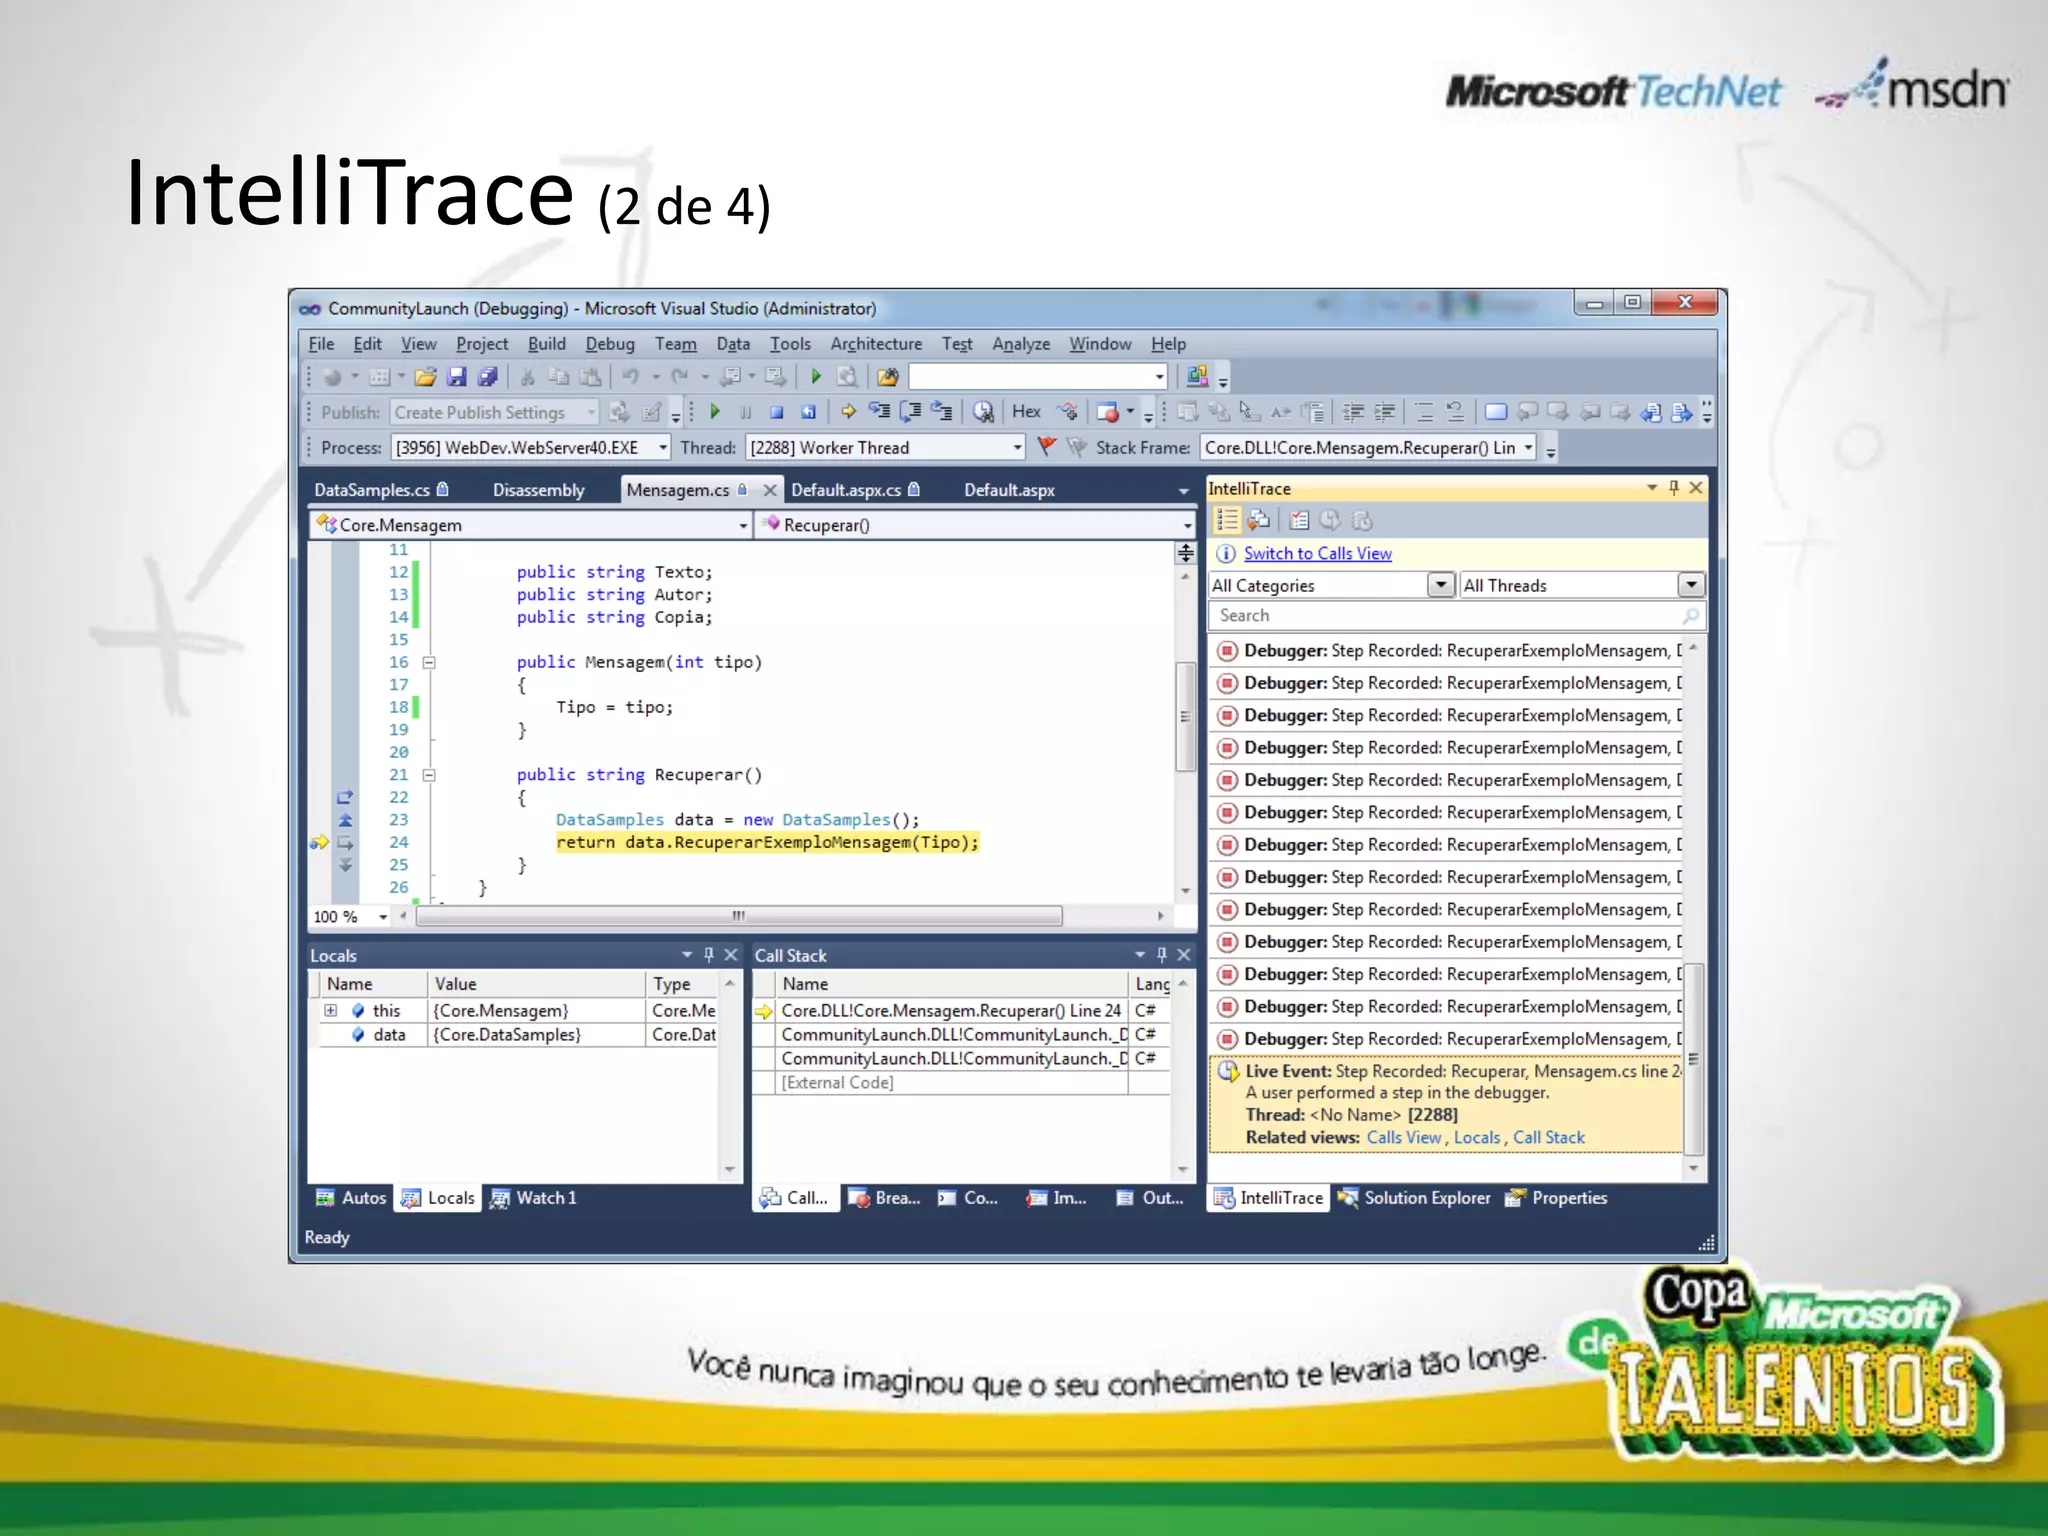Viewport: 2048px width, 1536px height.
Task: Open the Properties tab
Action: (1557, 1198)
